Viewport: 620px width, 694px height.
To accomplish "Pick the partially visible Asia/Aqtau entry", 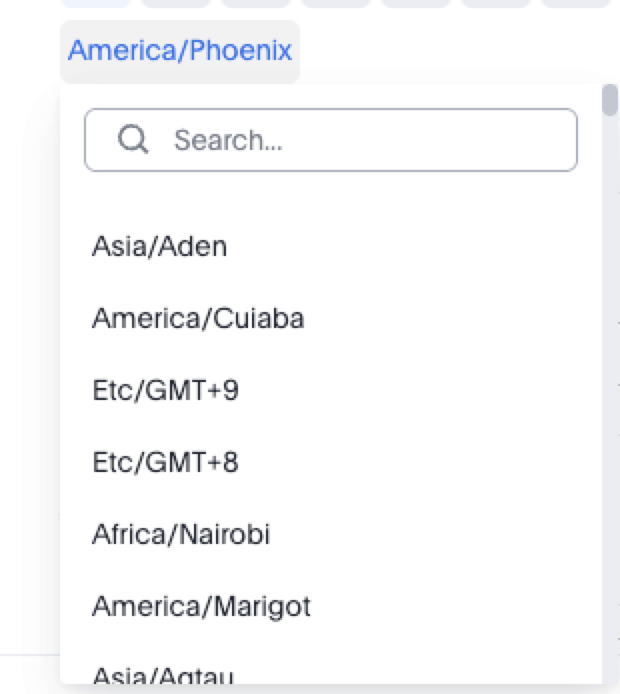I will point(163,677).
